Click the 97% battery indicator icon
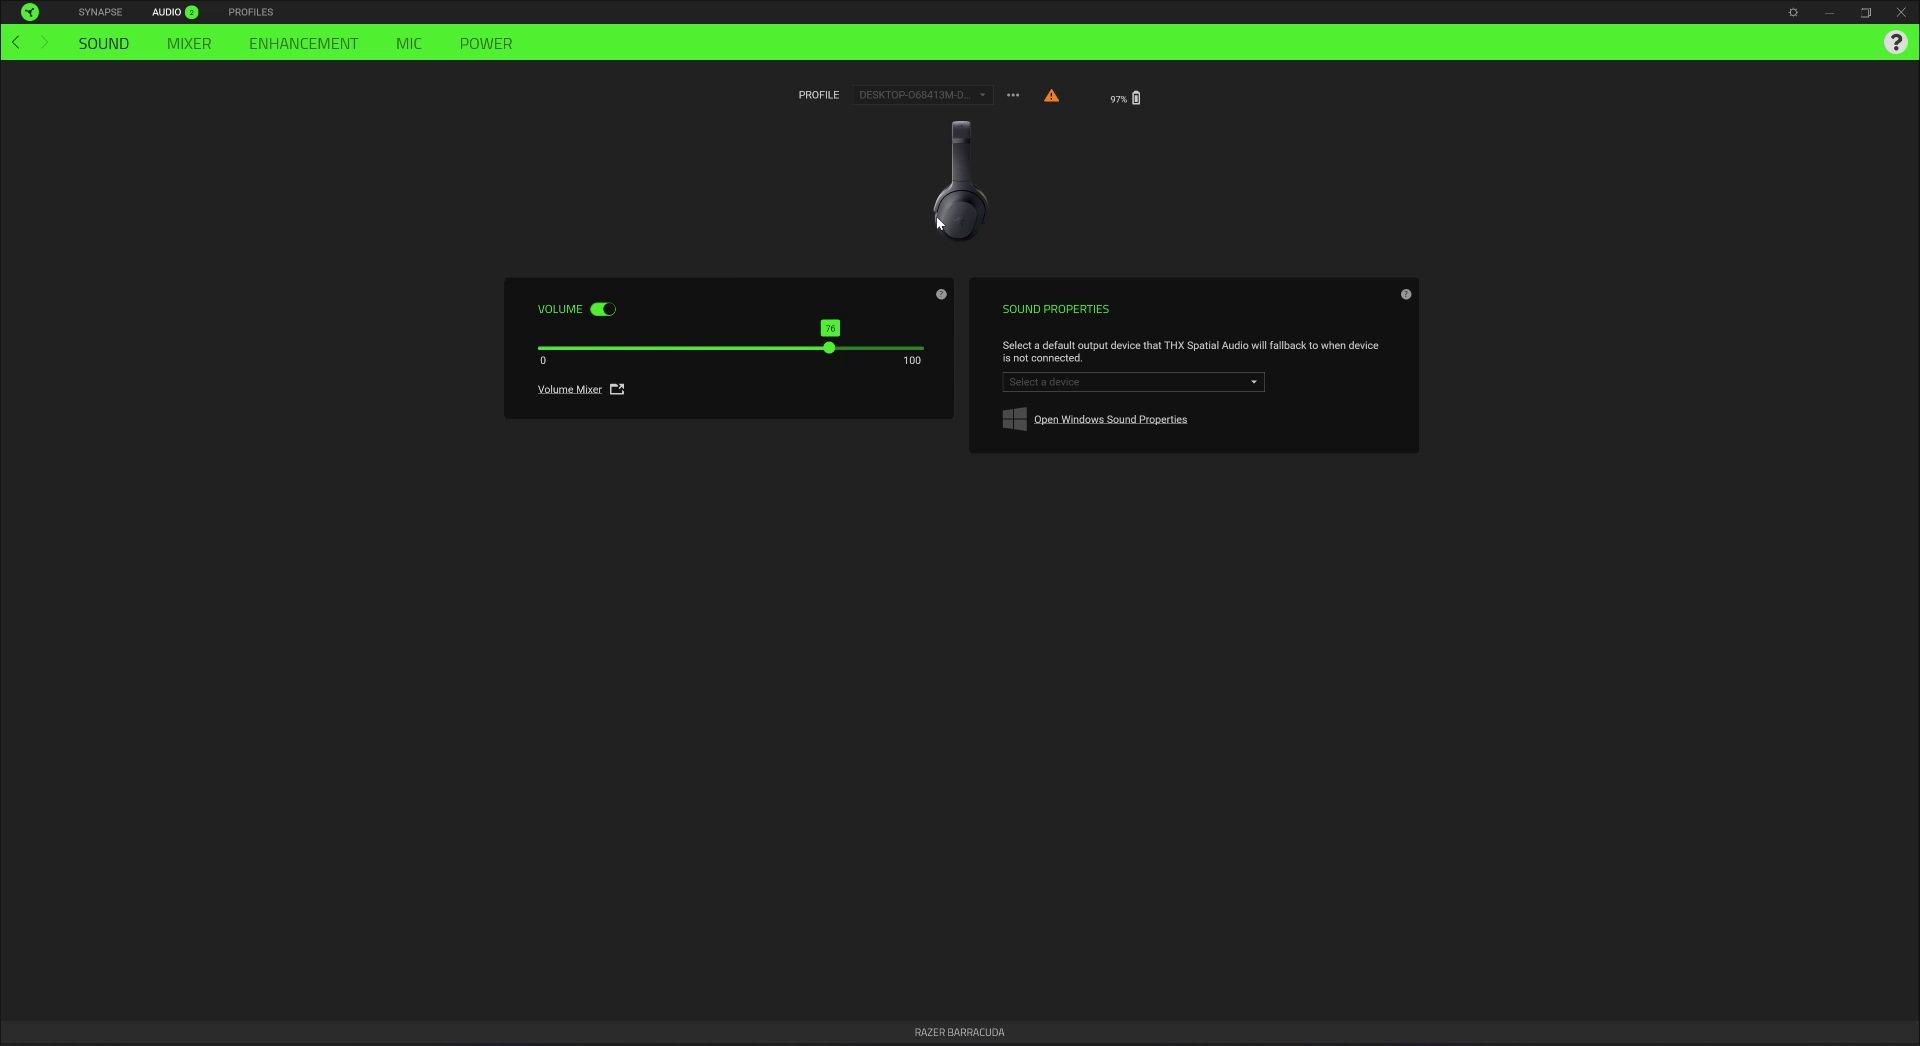The image size is (1920, 1046). [1136, 98]
